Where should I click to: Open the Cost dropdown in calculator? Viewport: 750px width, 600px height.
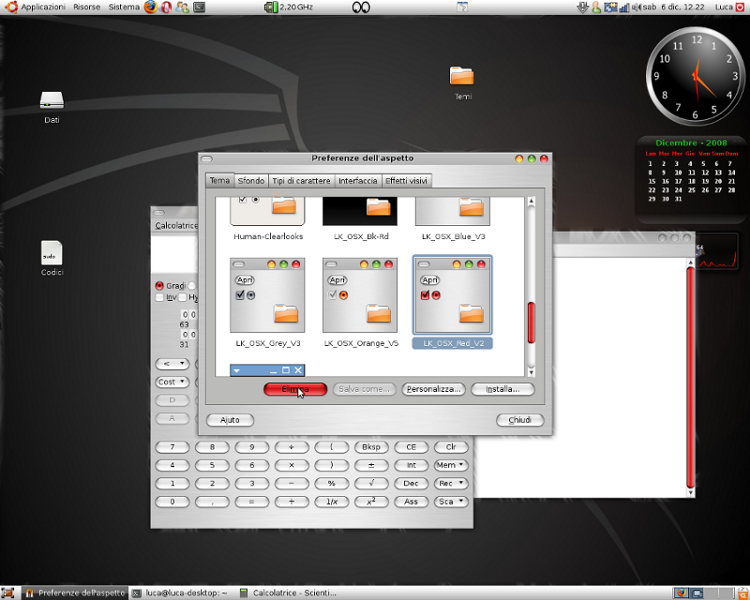click(172, 382)
